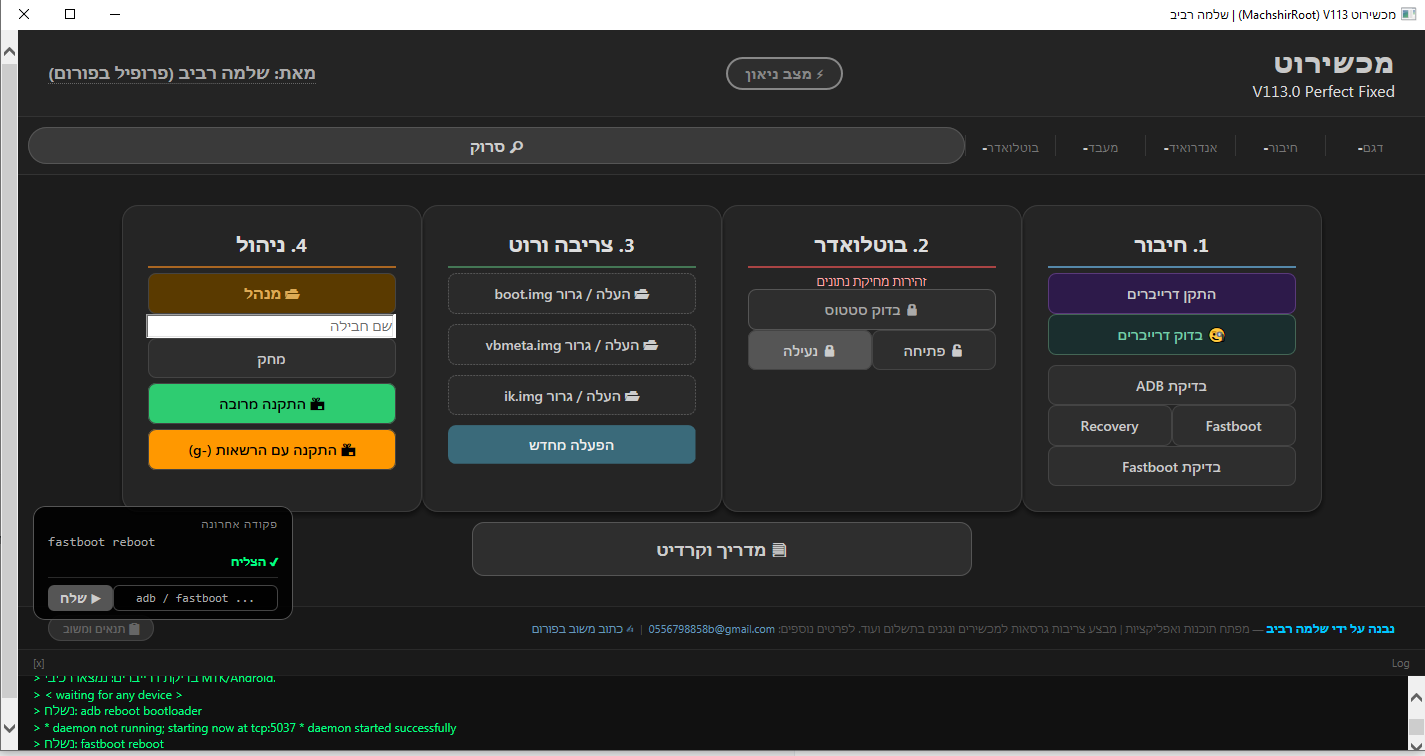The width and height of the screenshot is (1425, 756).
Task: Upload ik.img via folder drop zone
Action: [571, 395]
